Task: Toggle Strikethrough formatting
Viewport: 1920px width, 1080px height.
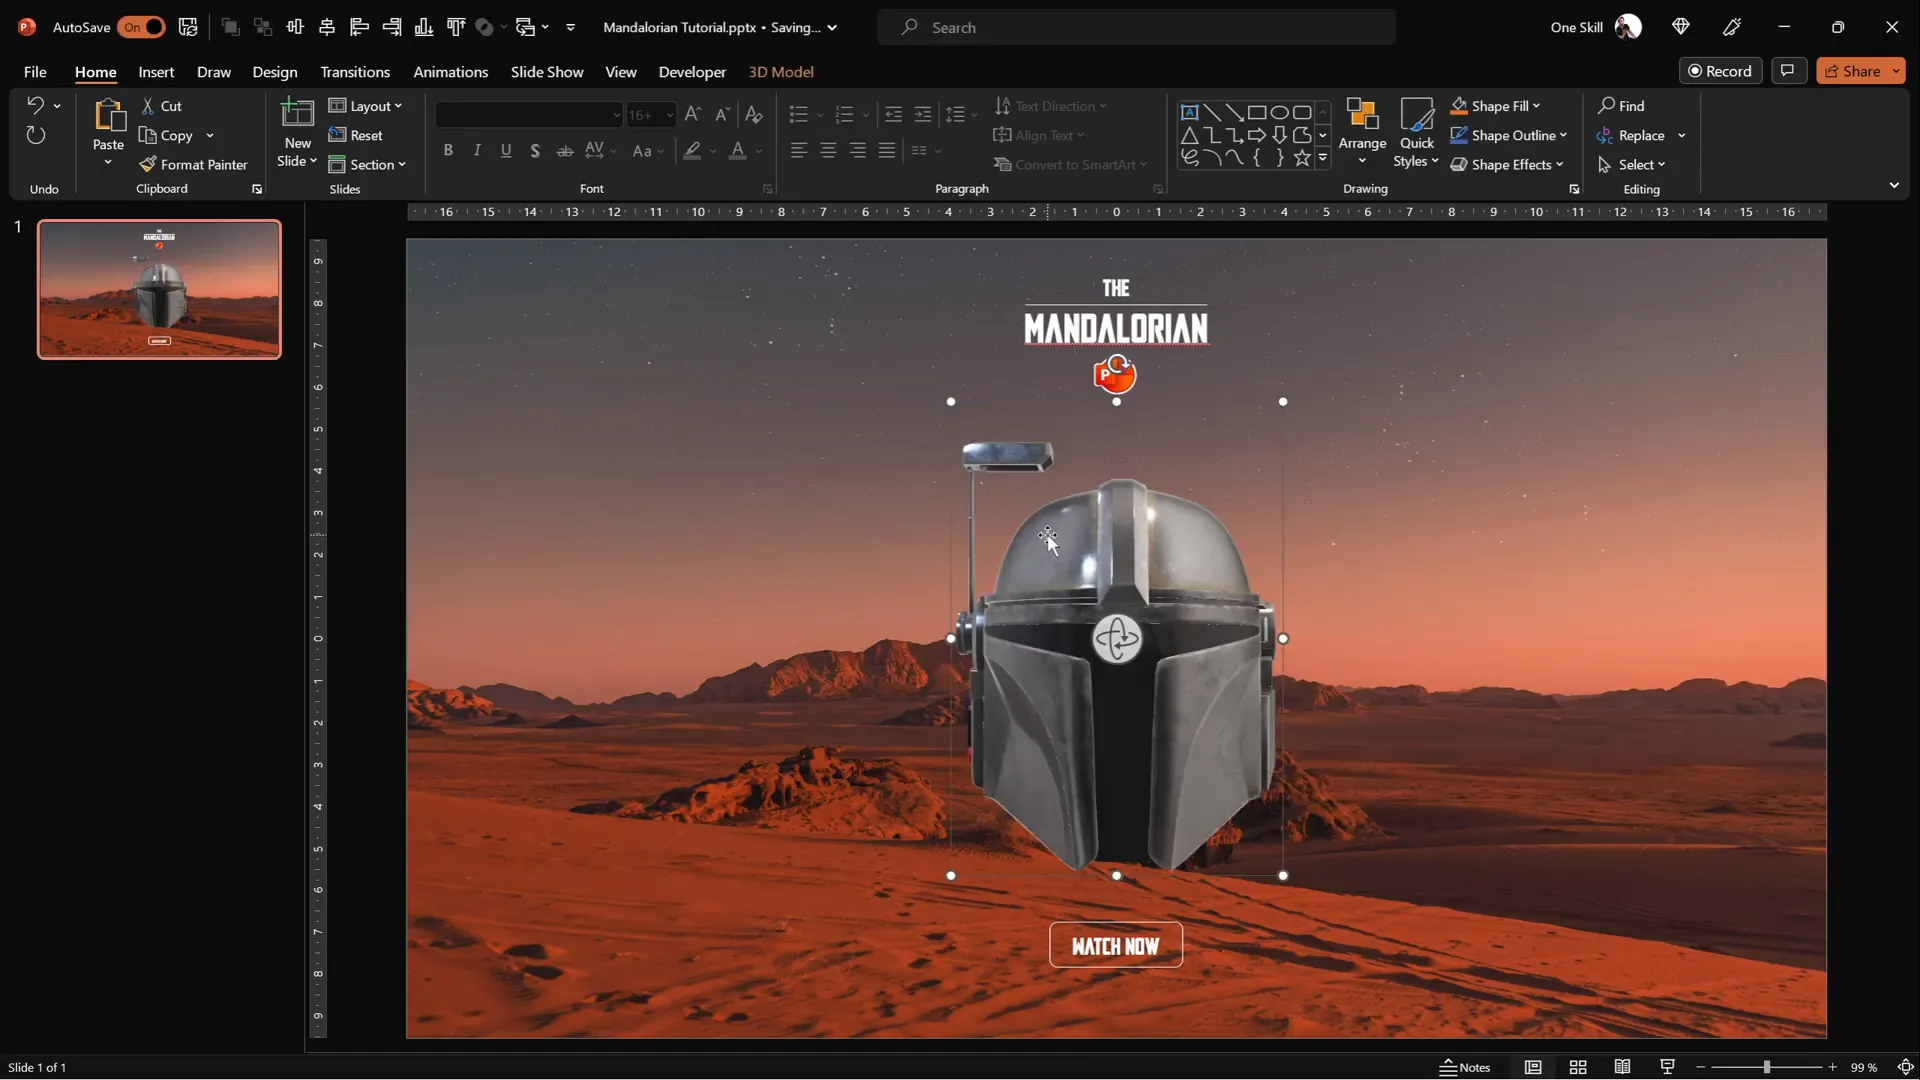Action: (565, 150)
